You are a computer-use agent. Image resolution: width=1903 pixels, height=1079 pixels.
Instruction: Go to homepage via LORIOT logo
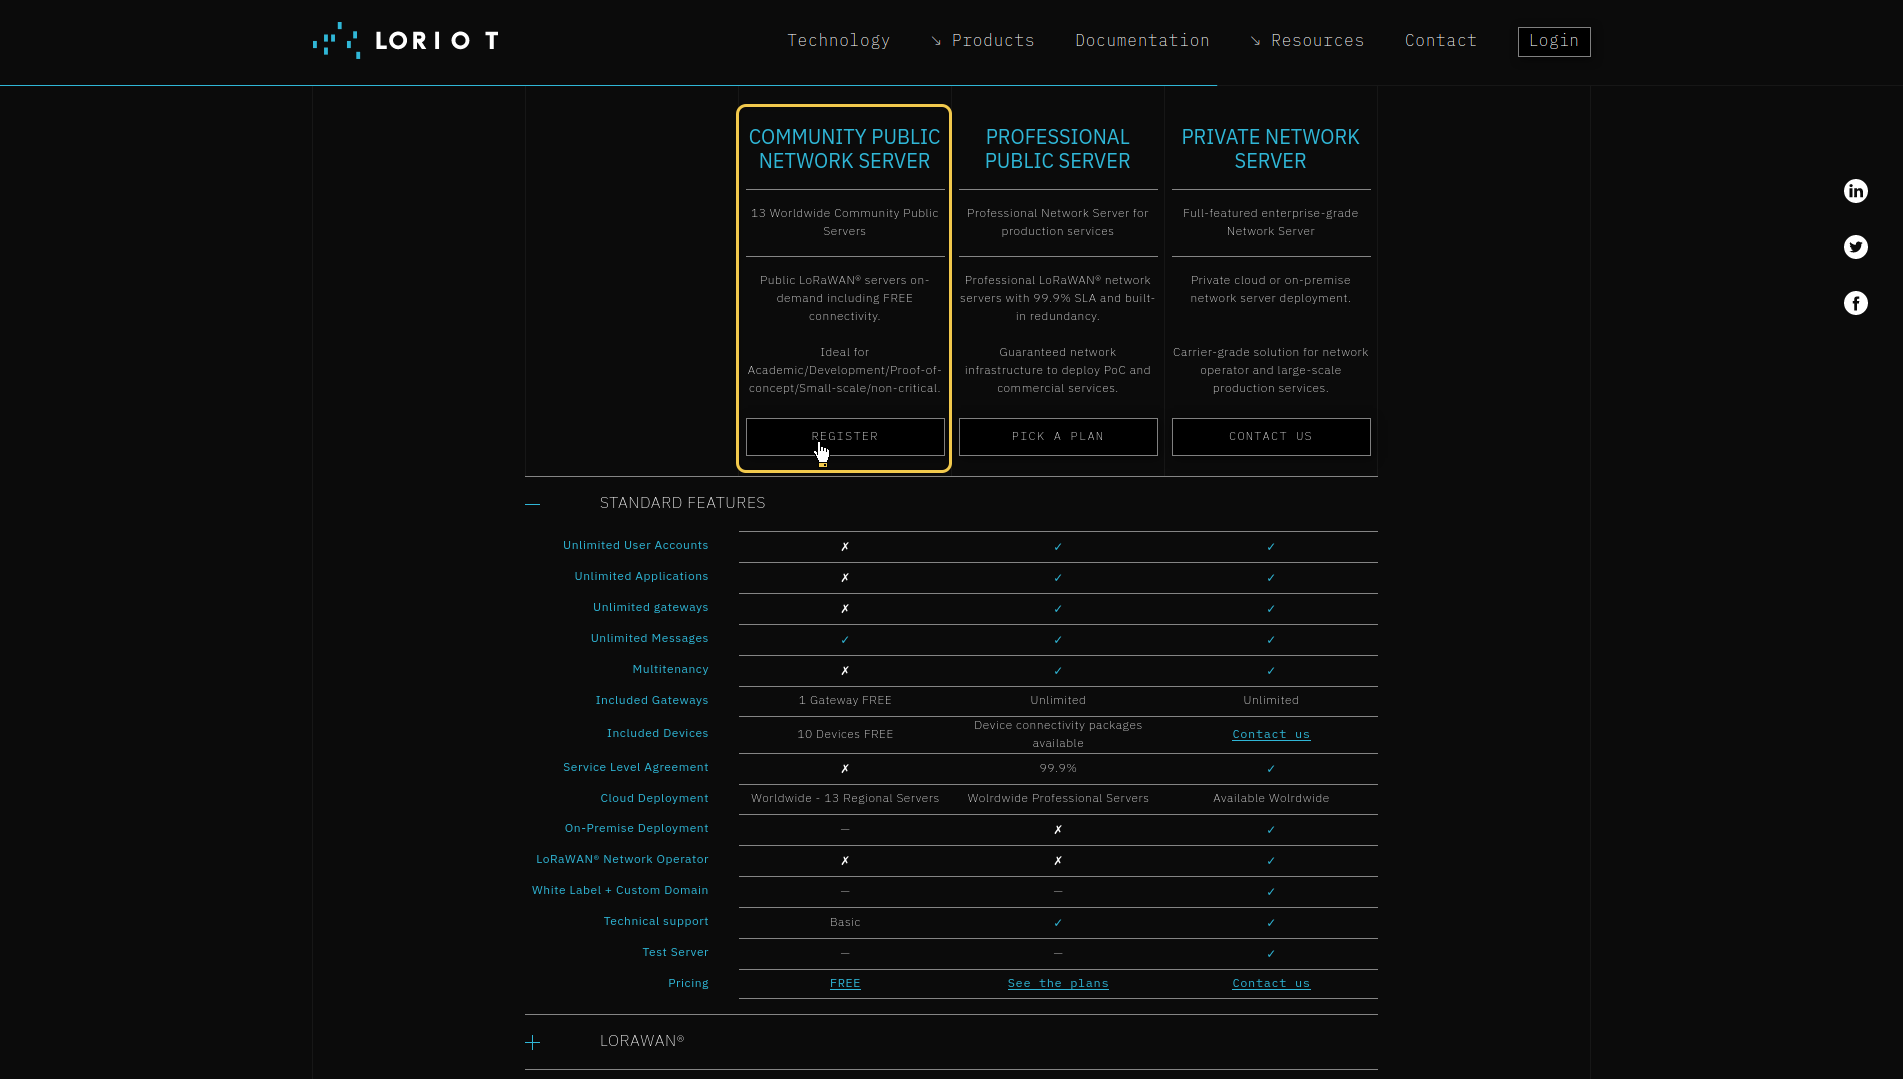tap(405, 40)
